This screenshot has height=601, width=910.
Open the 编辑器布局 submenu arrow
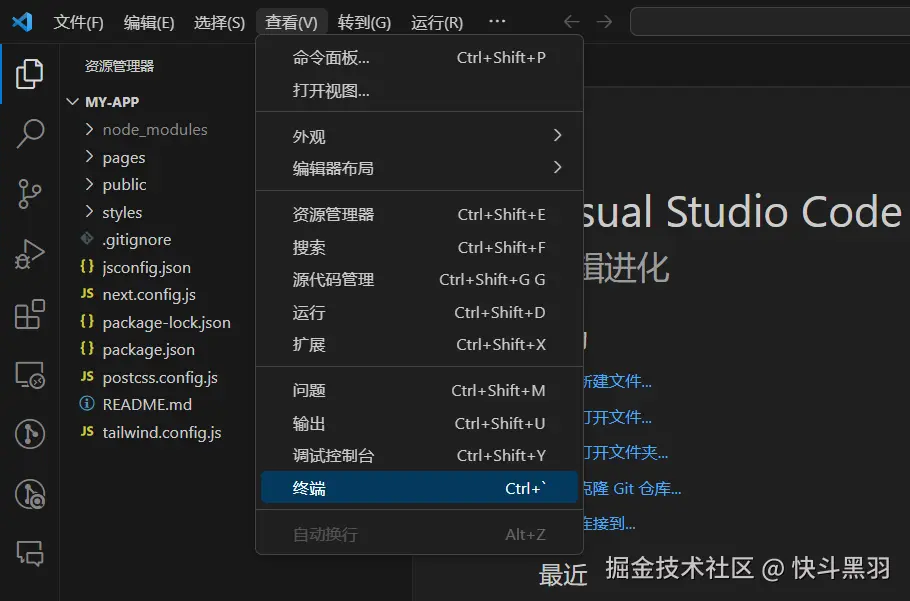click(x=557, y=167)
